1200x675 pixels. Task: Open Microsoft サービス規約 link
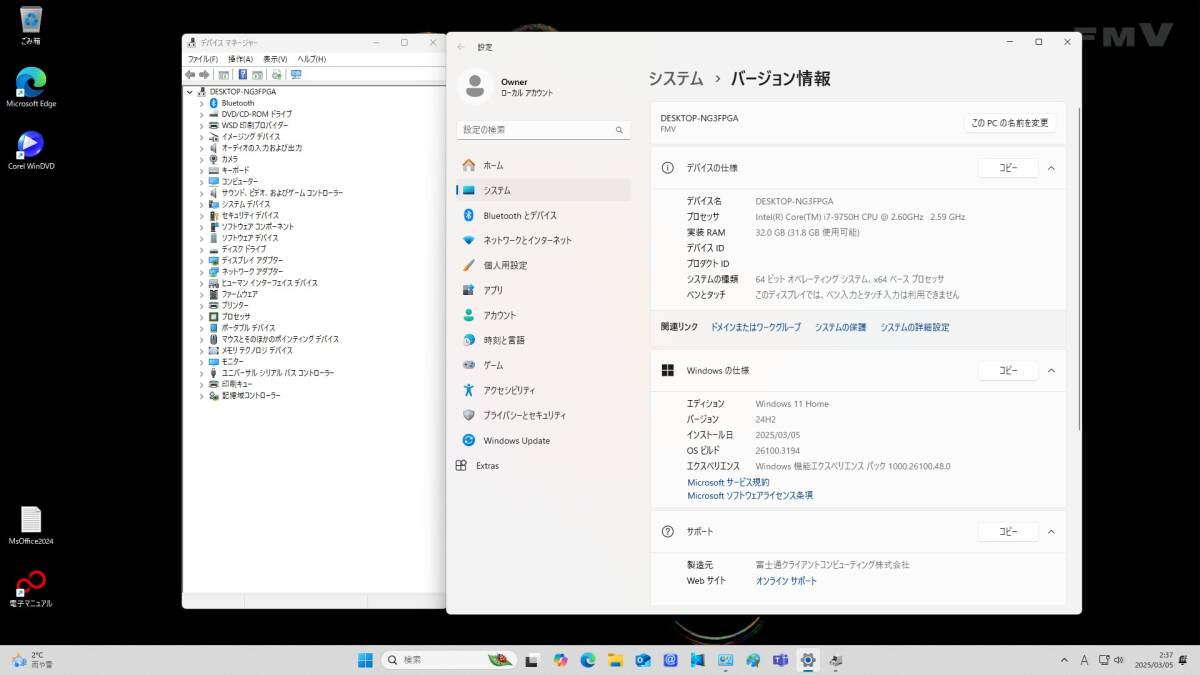(x=728, y=482)
